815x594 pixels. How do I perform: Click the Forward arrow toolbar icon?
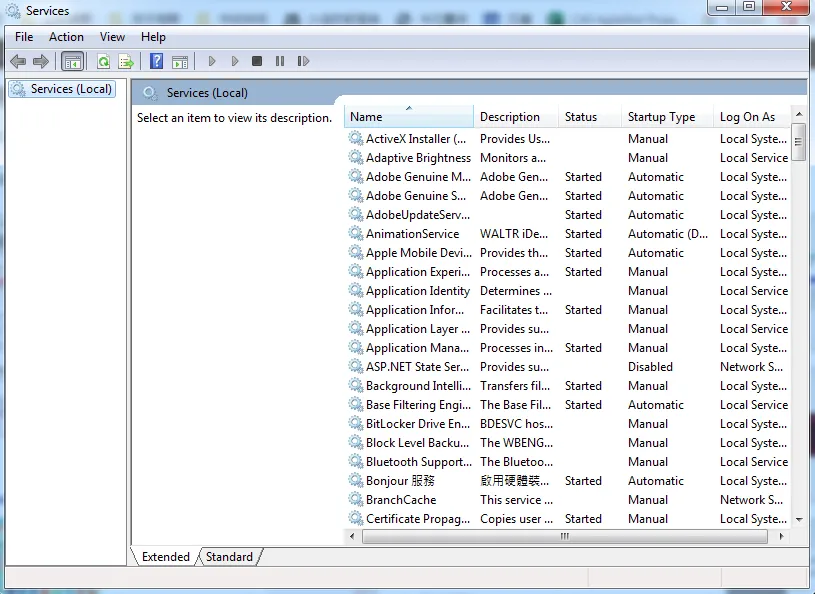[x=41, y=61]
